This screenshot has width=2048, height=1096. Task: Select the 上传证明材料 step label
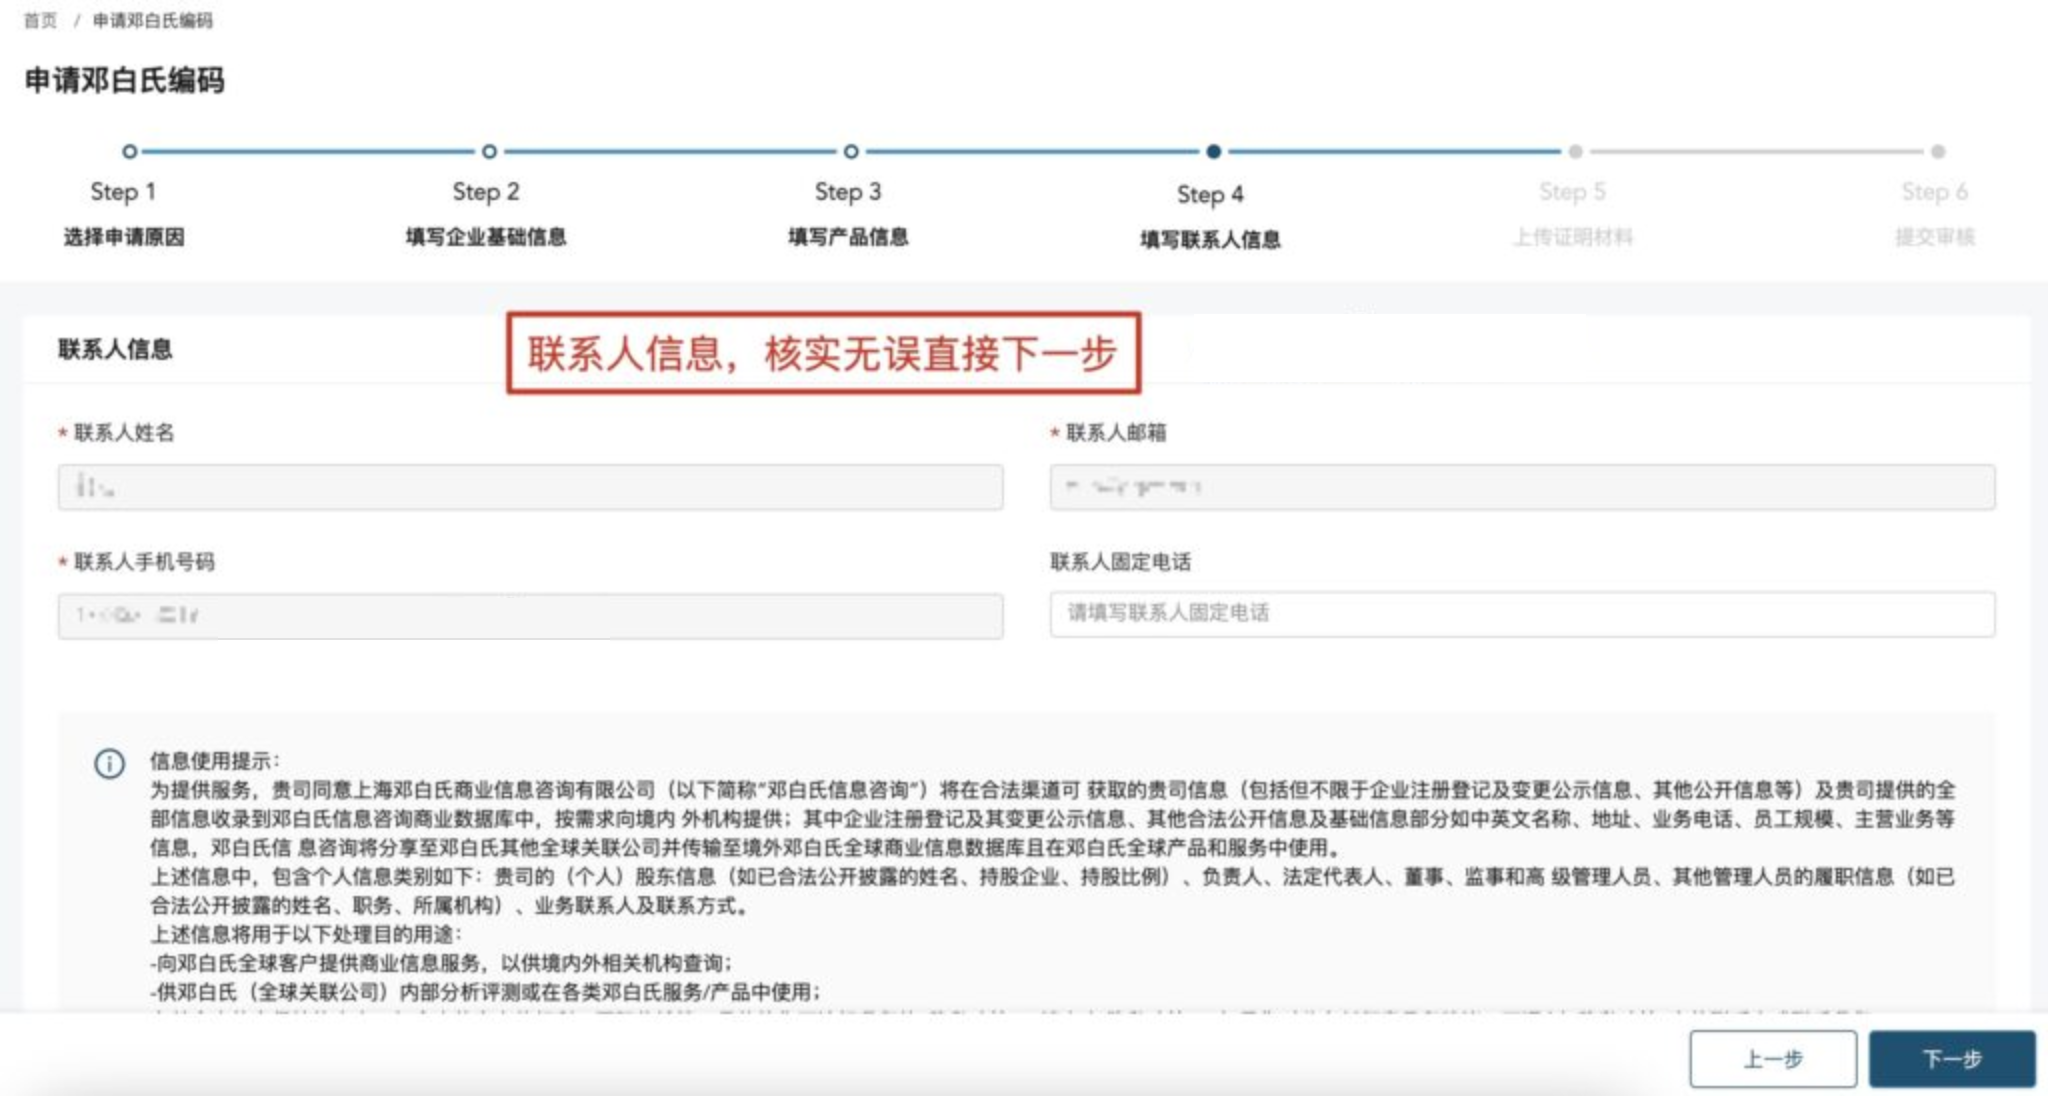click(x=1572, y=237)
